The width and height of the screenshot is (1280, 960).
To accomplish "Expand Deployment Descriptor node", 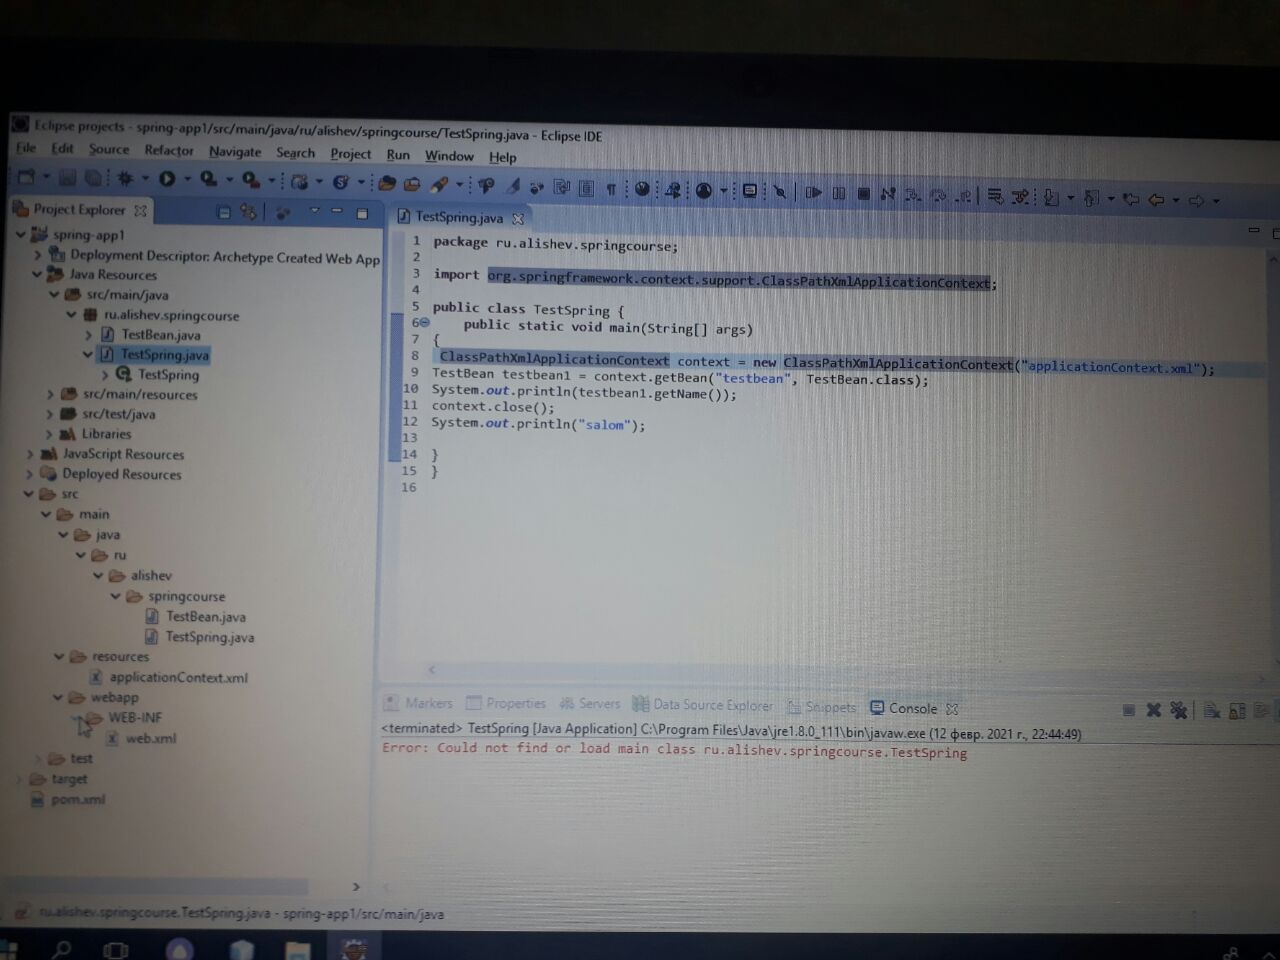I will (x=38, y=255).
